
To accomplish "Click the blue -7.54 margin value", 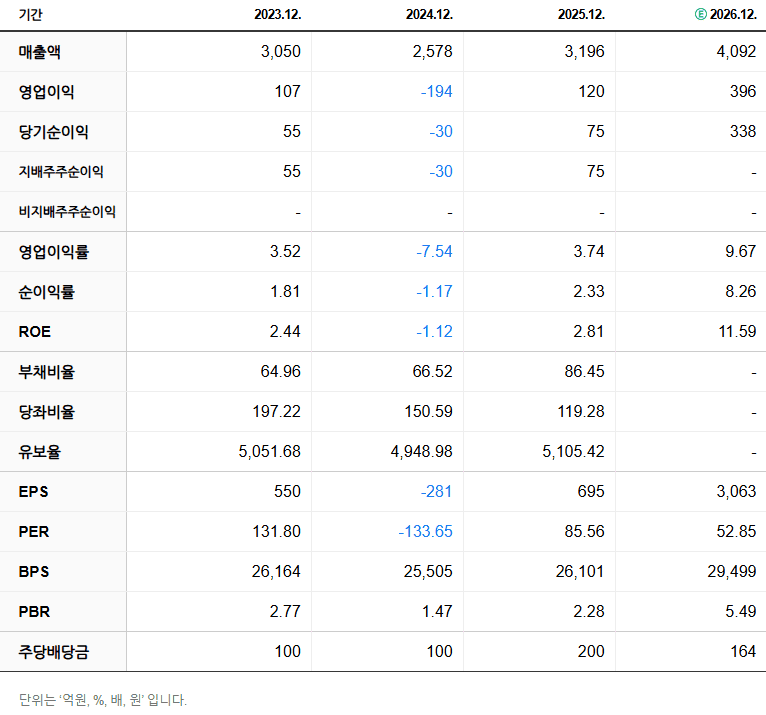I will [x=434, y=252].
